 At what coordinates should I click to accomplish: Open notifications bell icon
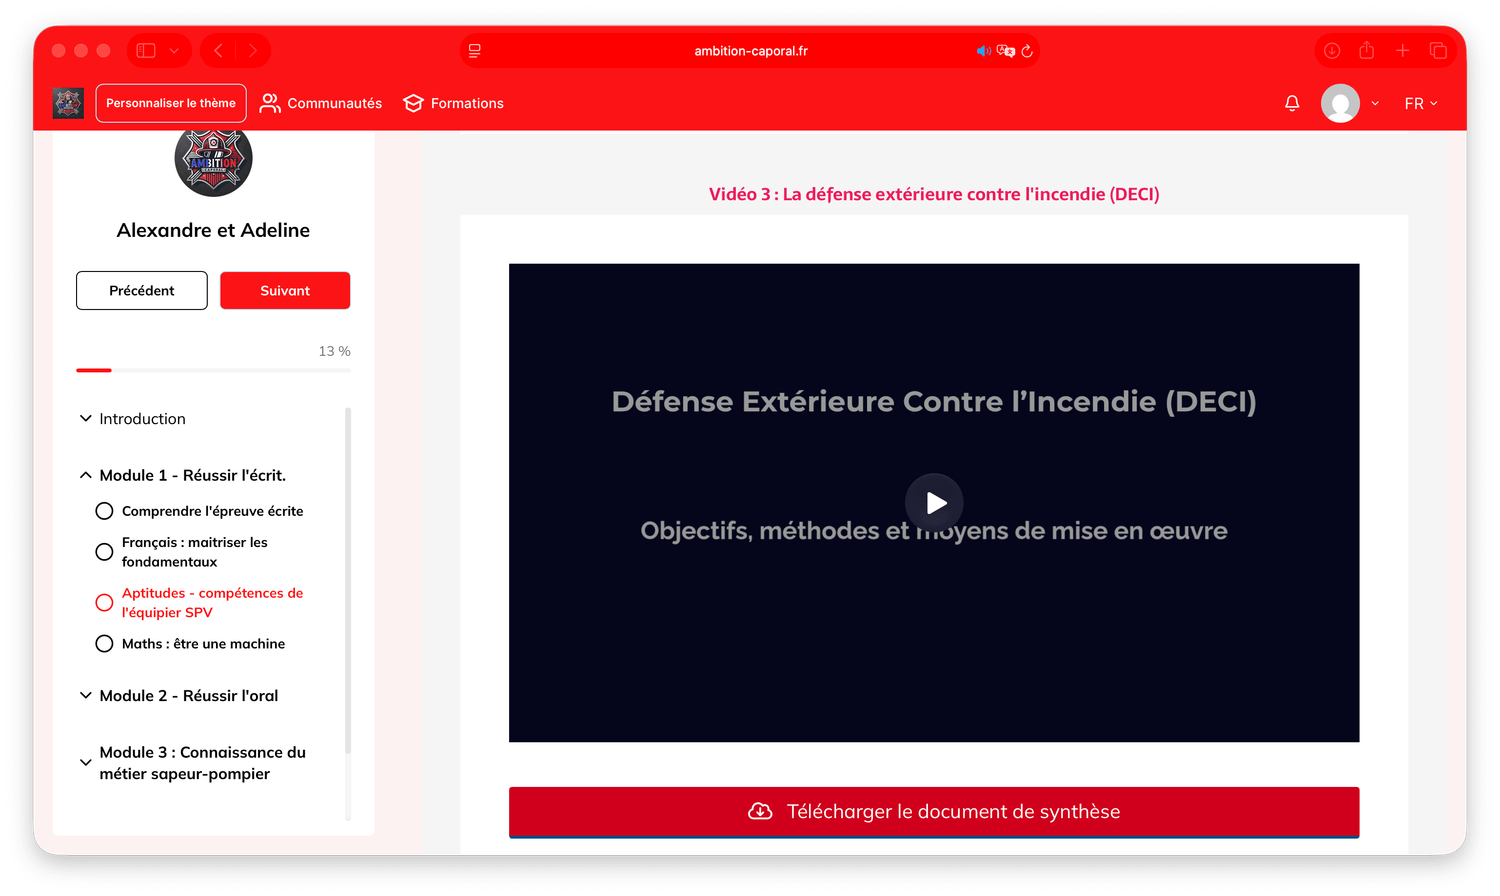pyautogui.click(x=1292, y=103)
